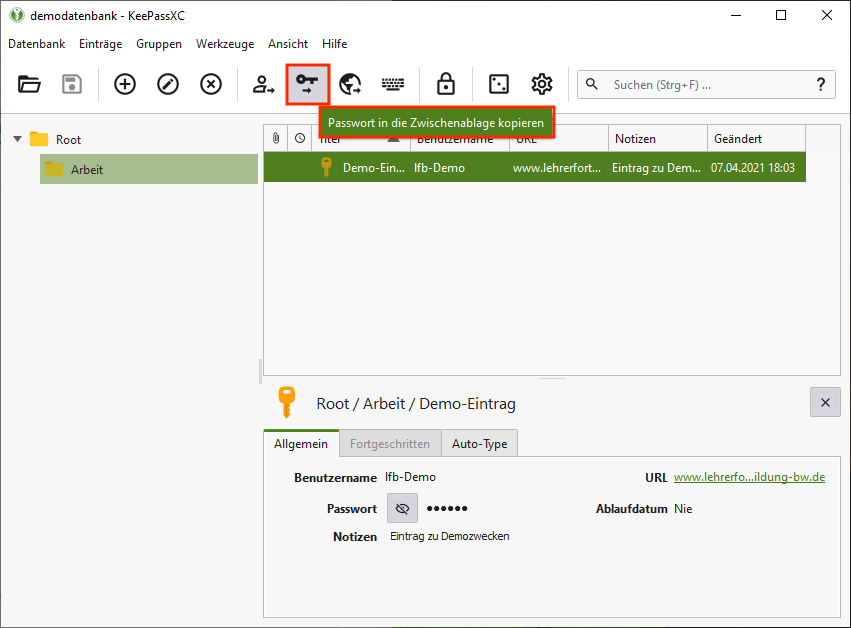Copy username to clipboard via toolbar icon
Viewport: 851px width, 628px height.
pos(264,85)
